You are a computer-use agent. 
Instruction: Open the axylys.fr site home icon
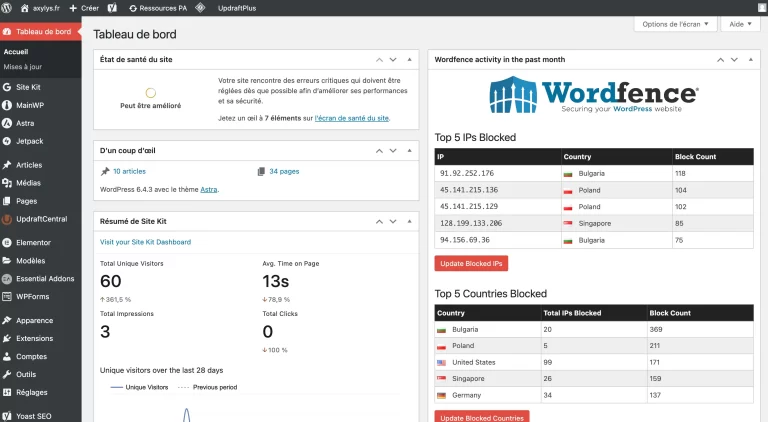(x=24, y=8)
